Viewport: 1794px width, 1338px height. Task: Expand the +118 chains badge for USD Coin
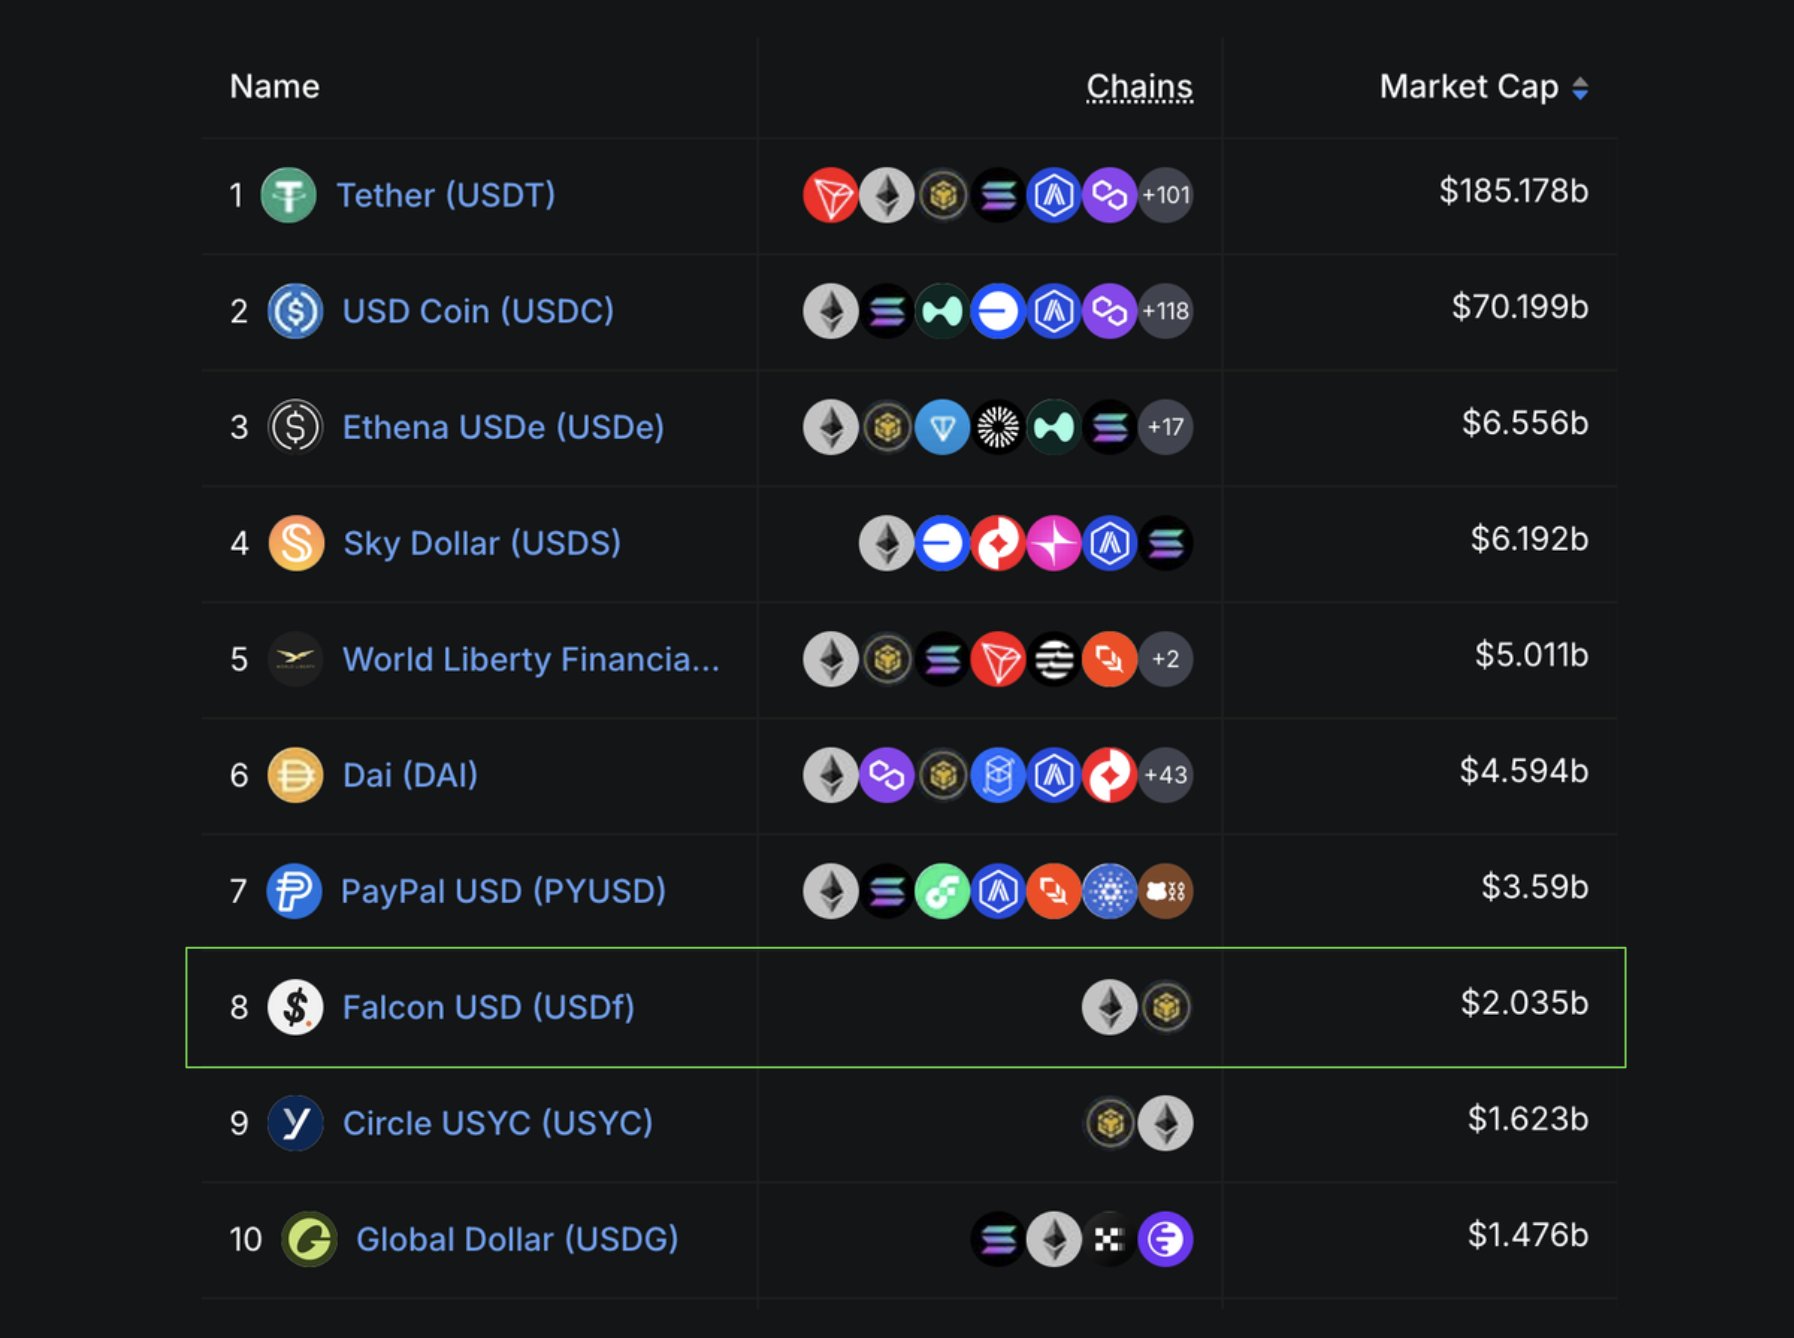coord(1166,311)
